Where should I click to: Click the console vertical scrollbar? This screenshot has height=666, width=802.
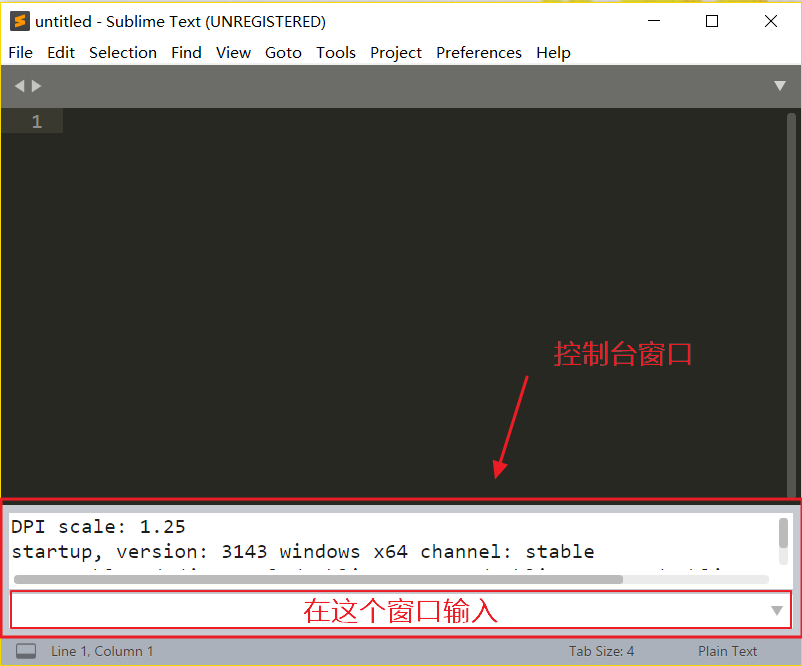pos(783,533)
